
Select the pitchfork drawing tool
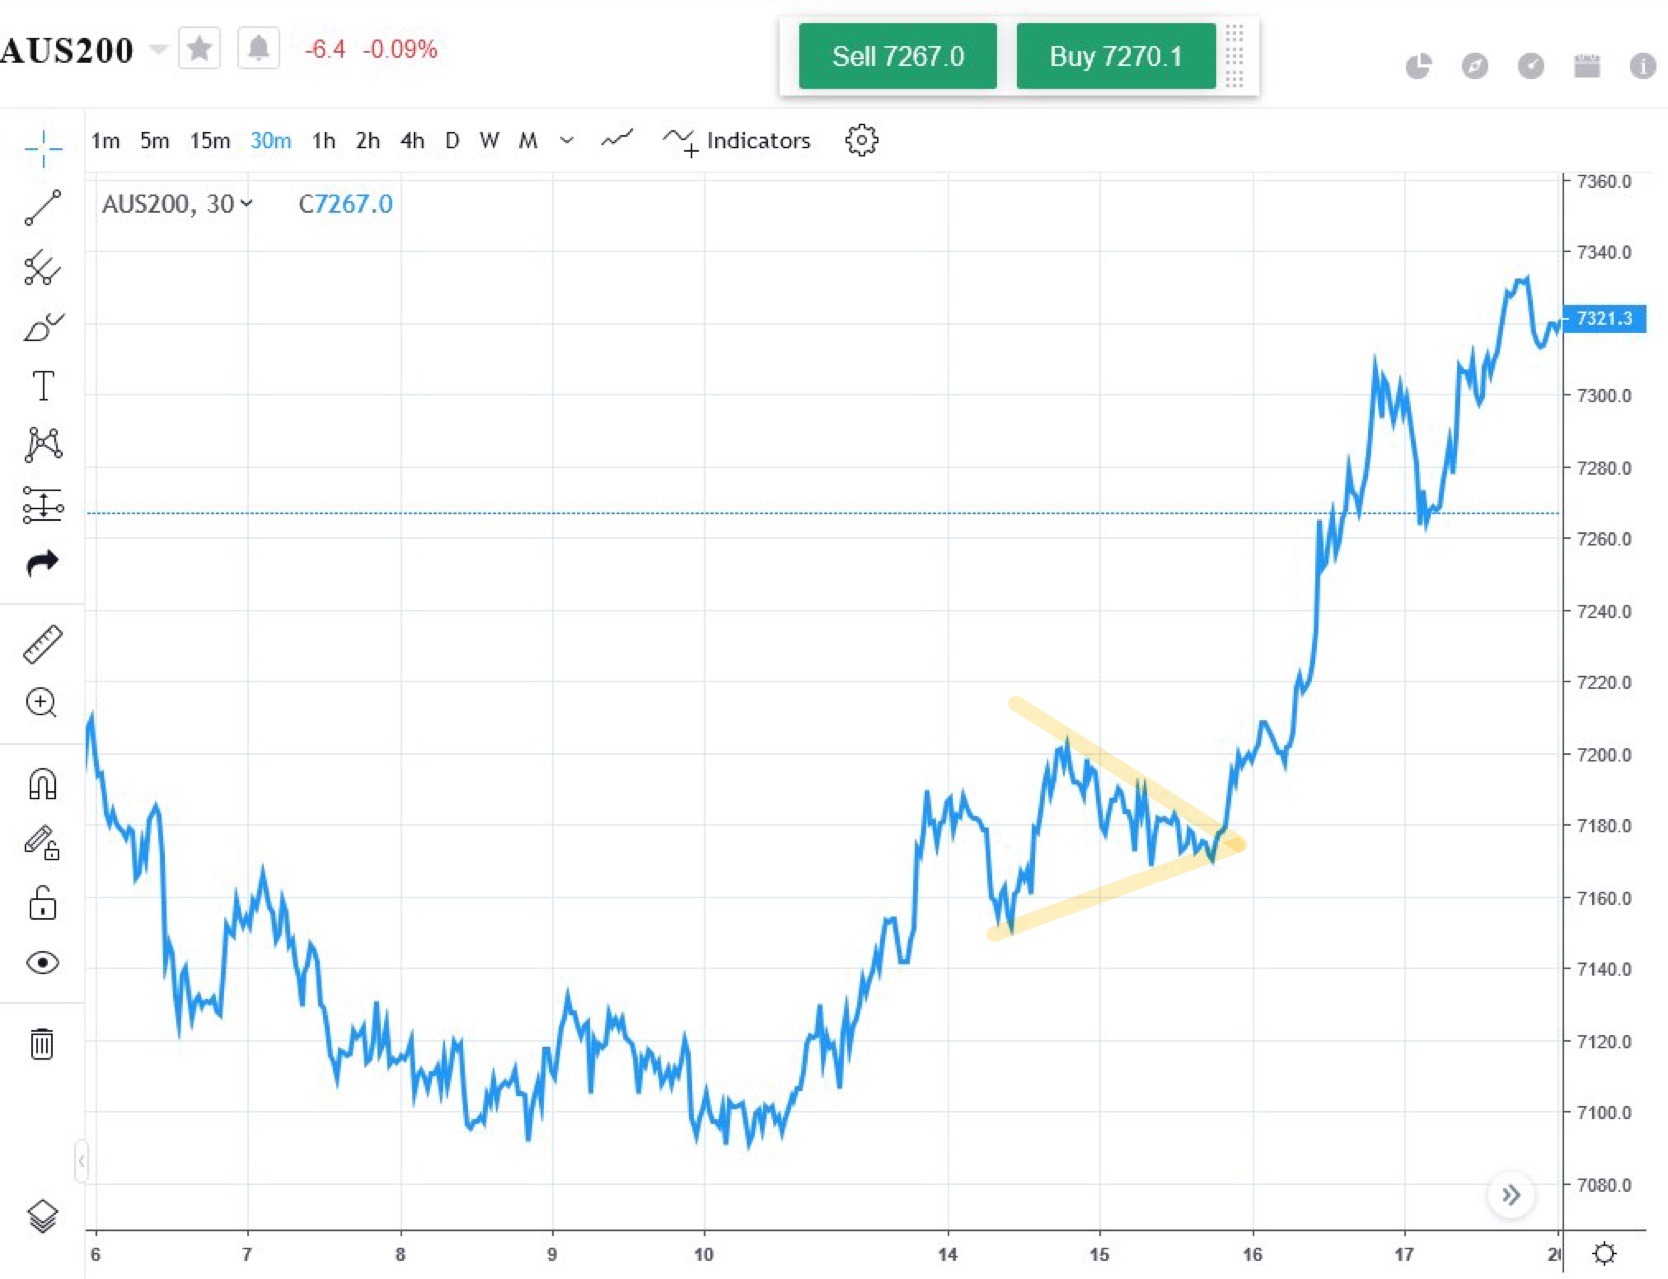pyautogui.click(x=42, y=268)
